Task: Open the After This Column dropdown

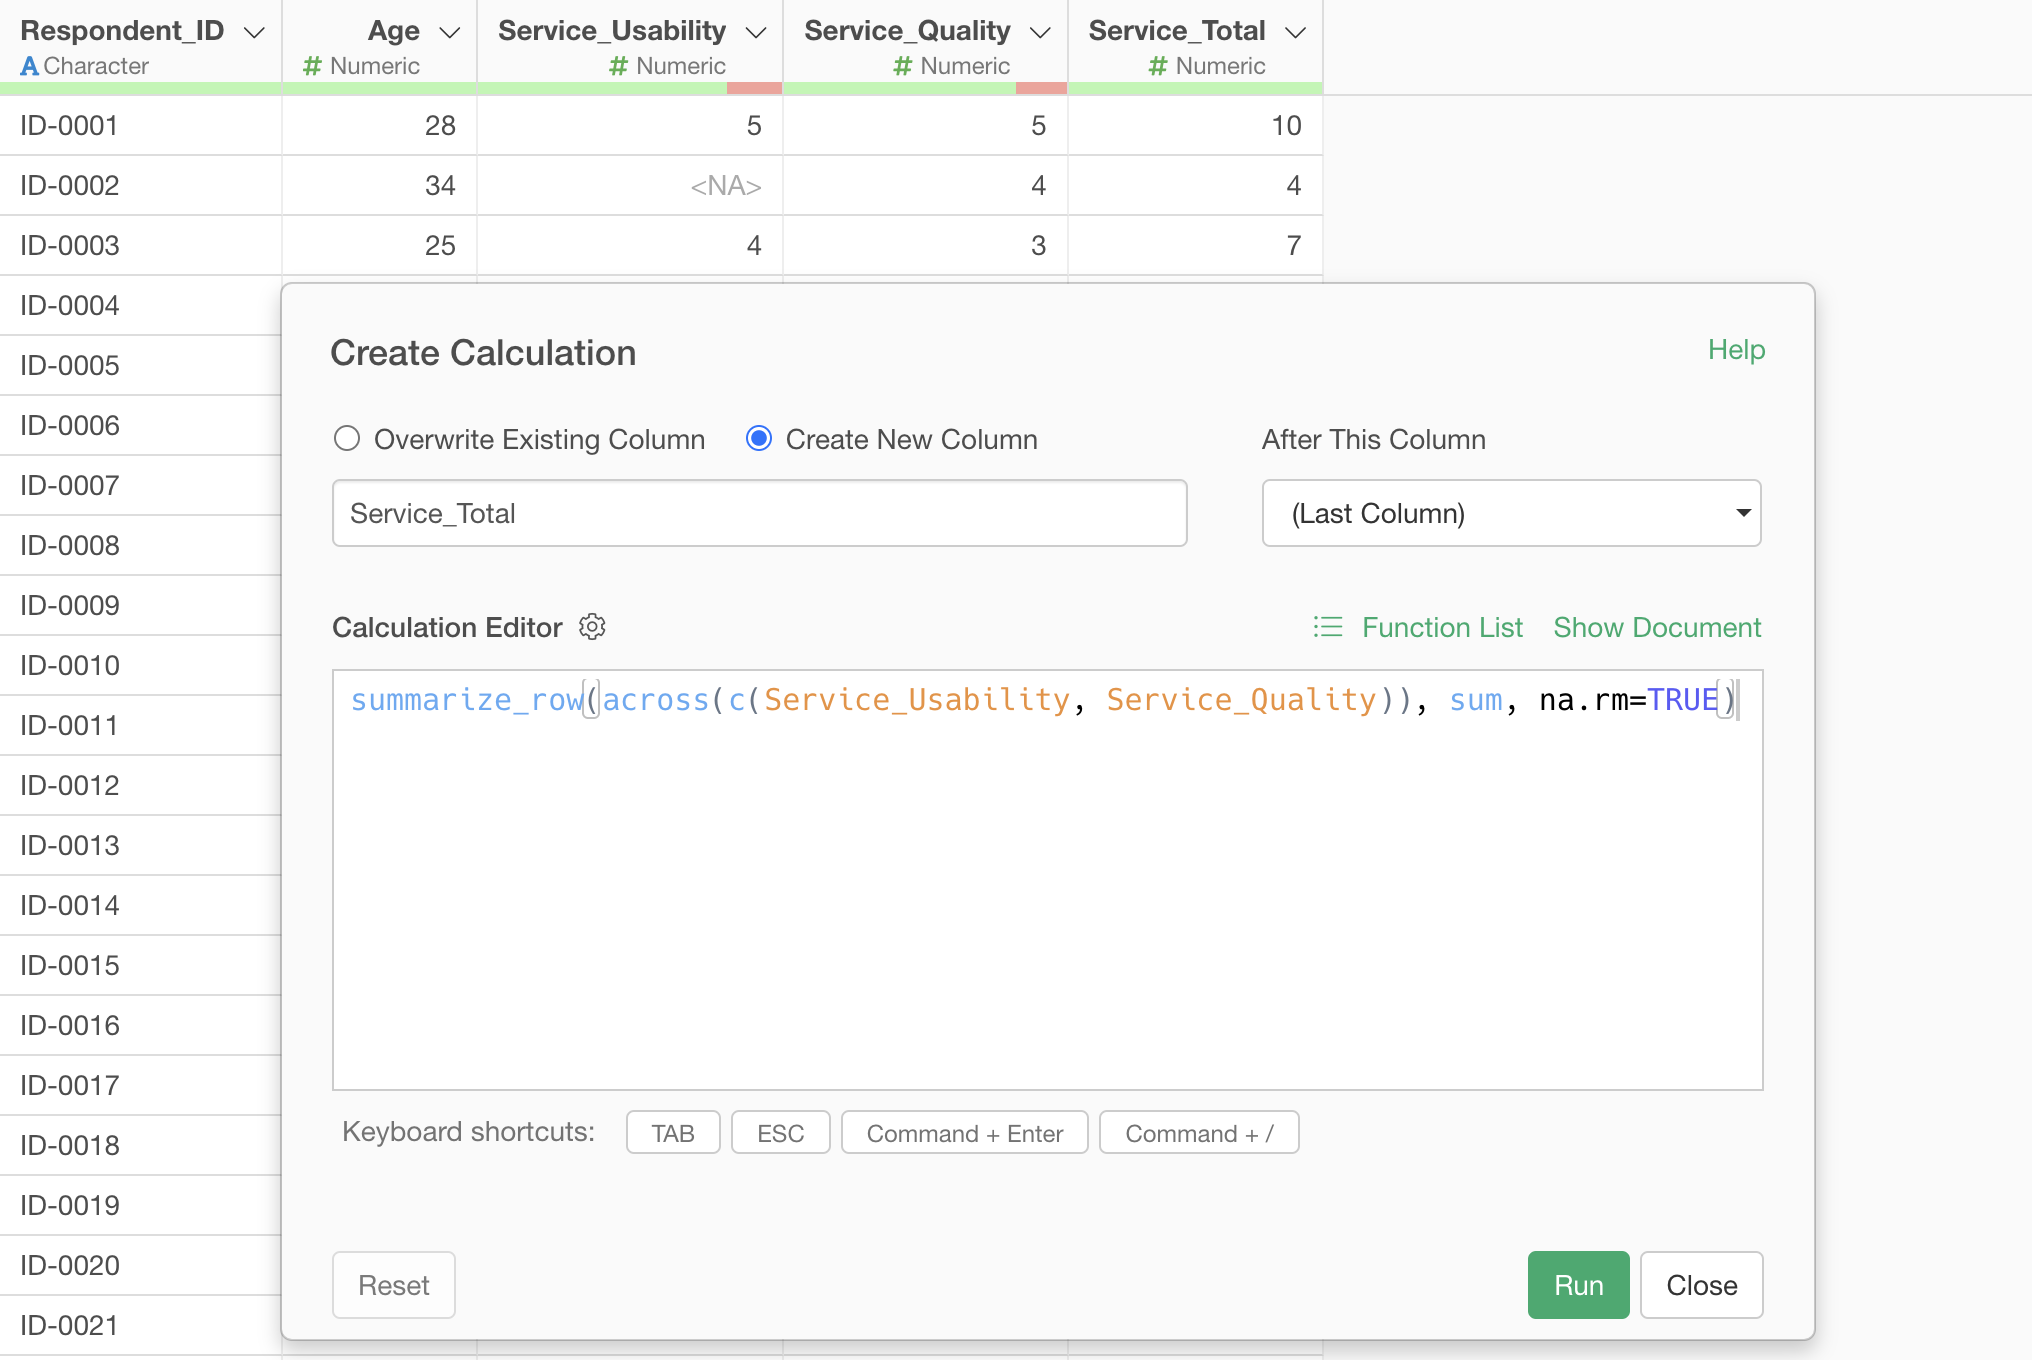Action: pyautogui.click(x=1511, y=513)
